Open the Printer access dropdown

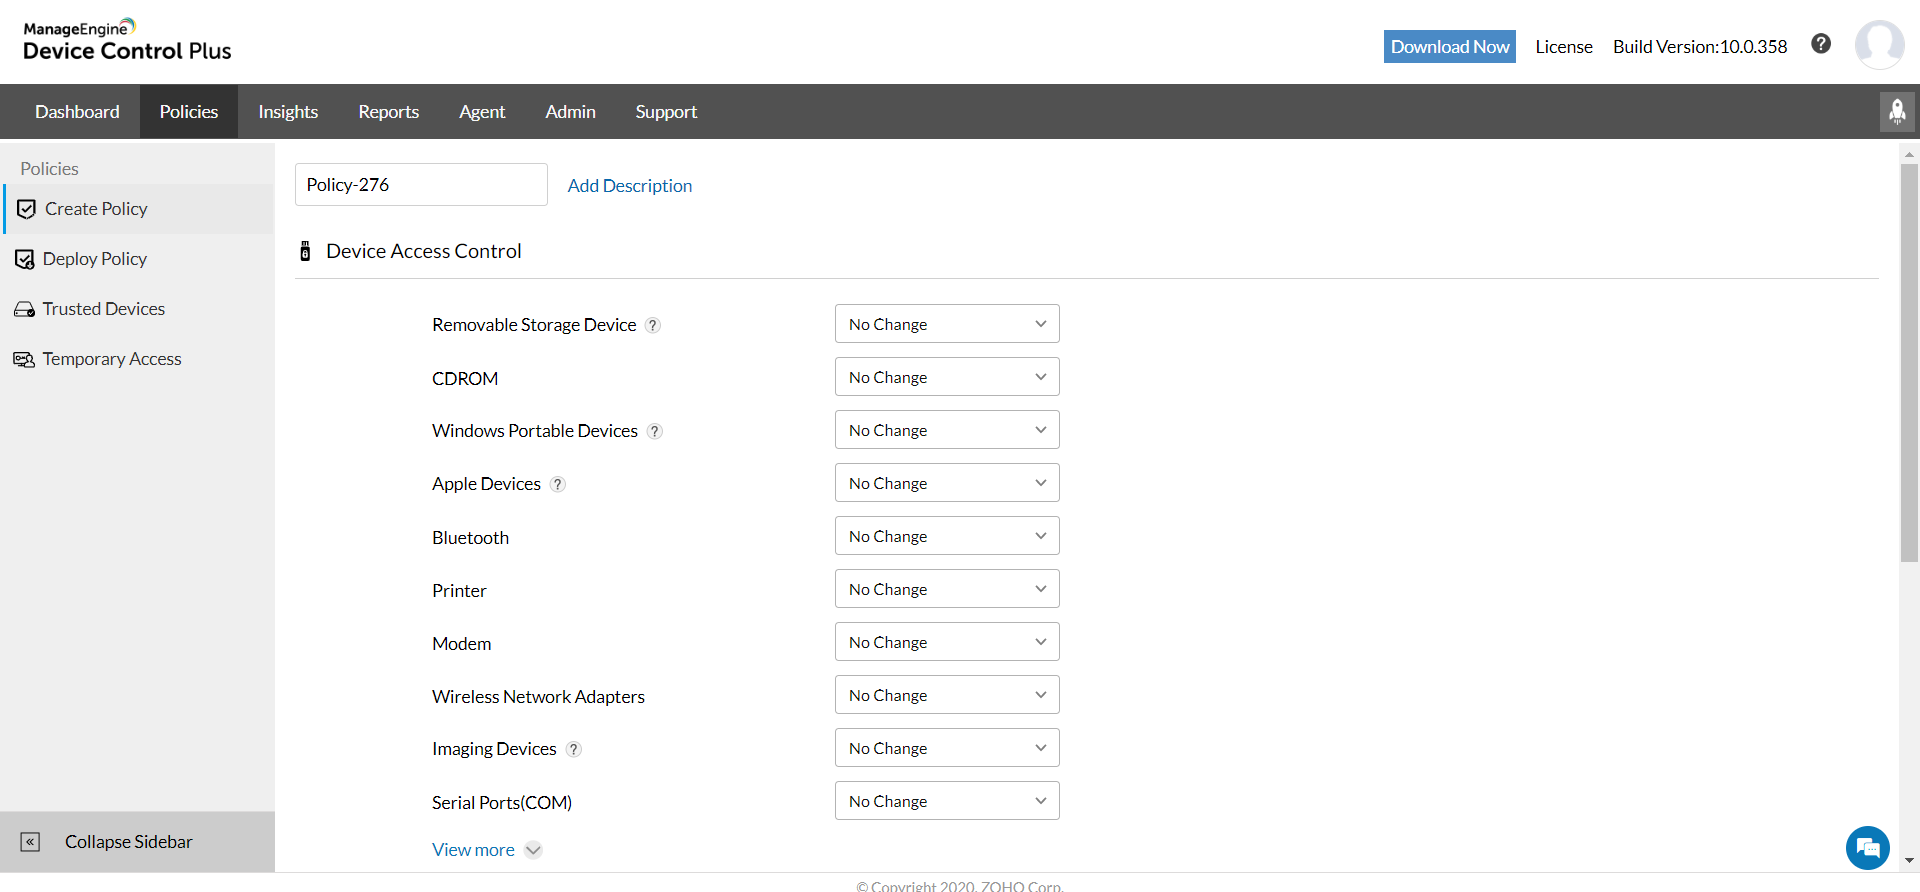(947, 589)
